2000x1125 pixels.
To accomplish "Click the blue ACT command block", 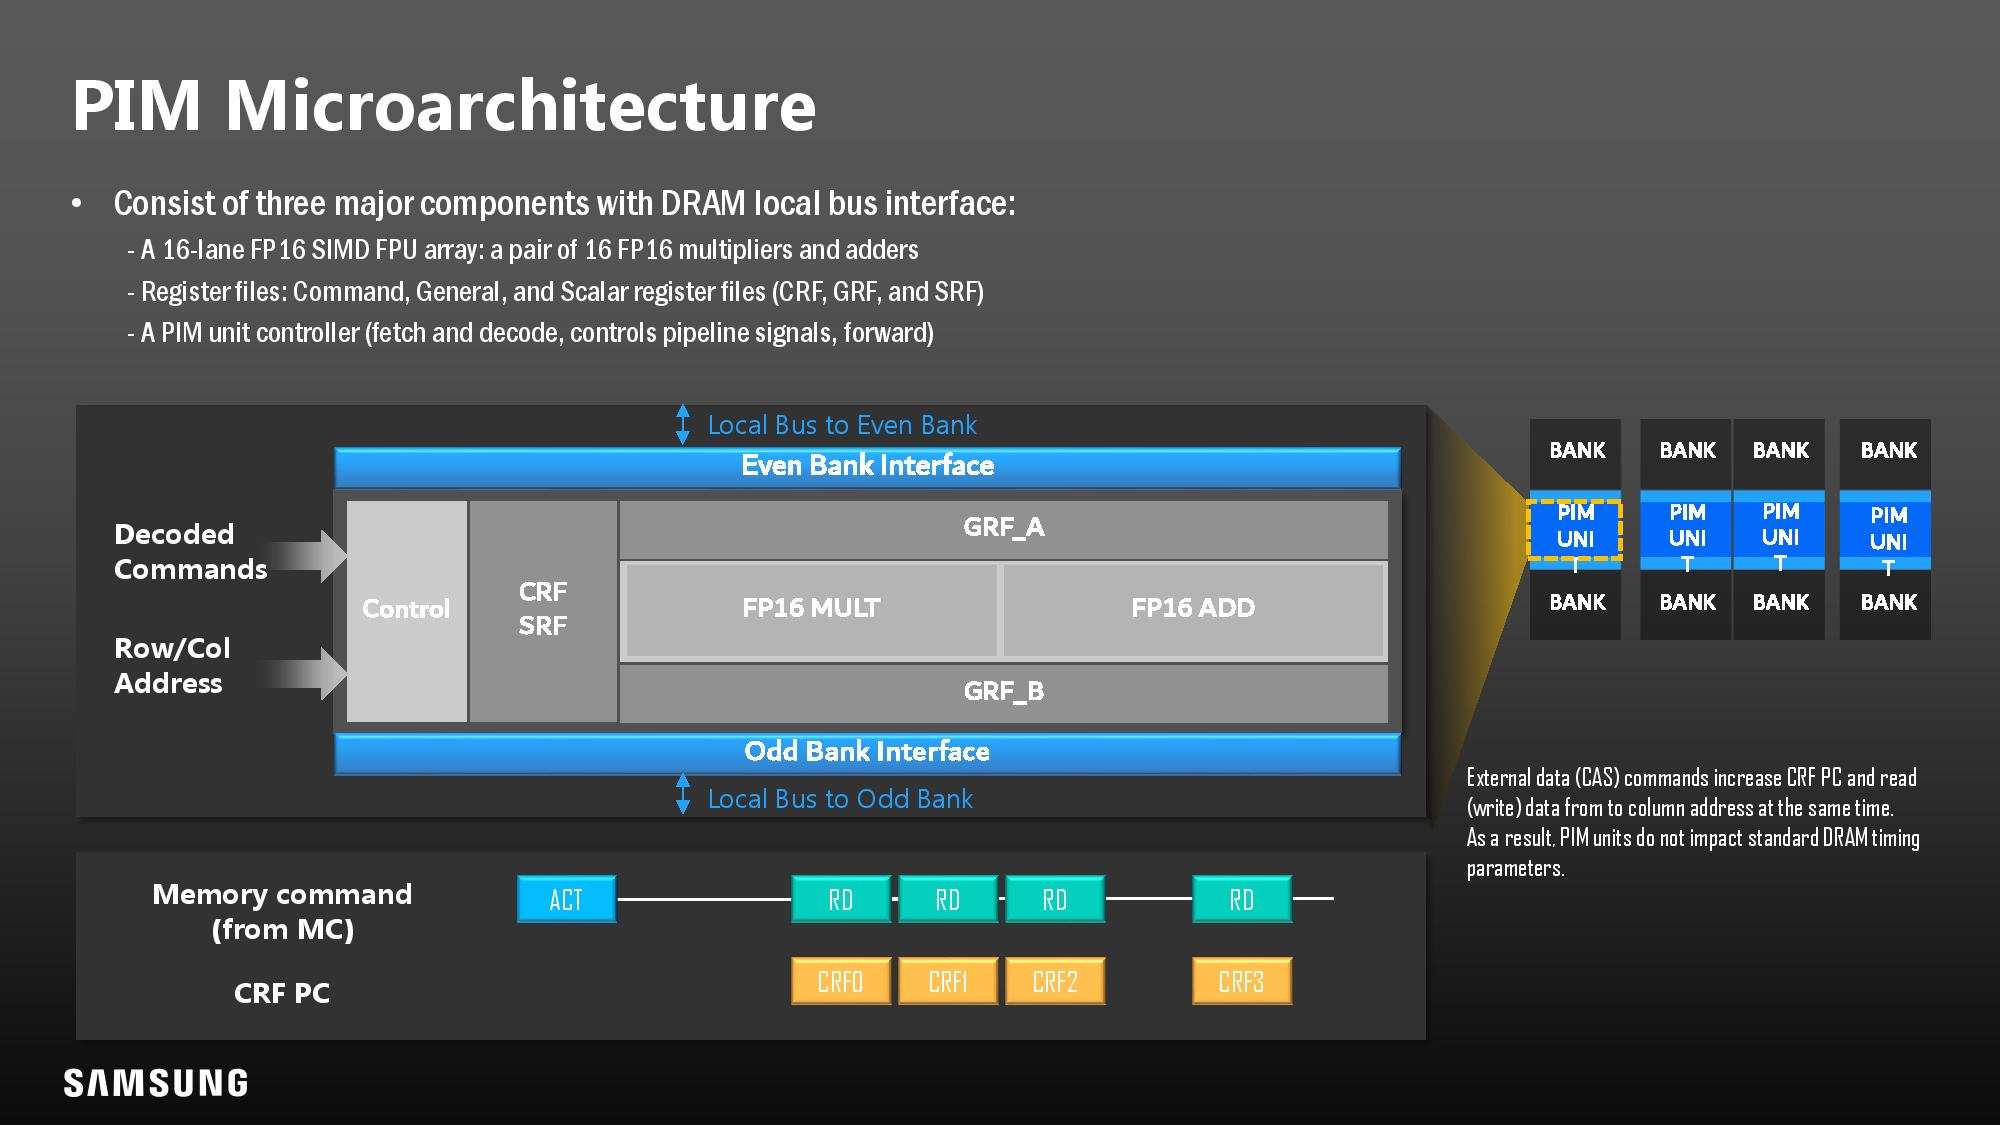I will 566,899.
